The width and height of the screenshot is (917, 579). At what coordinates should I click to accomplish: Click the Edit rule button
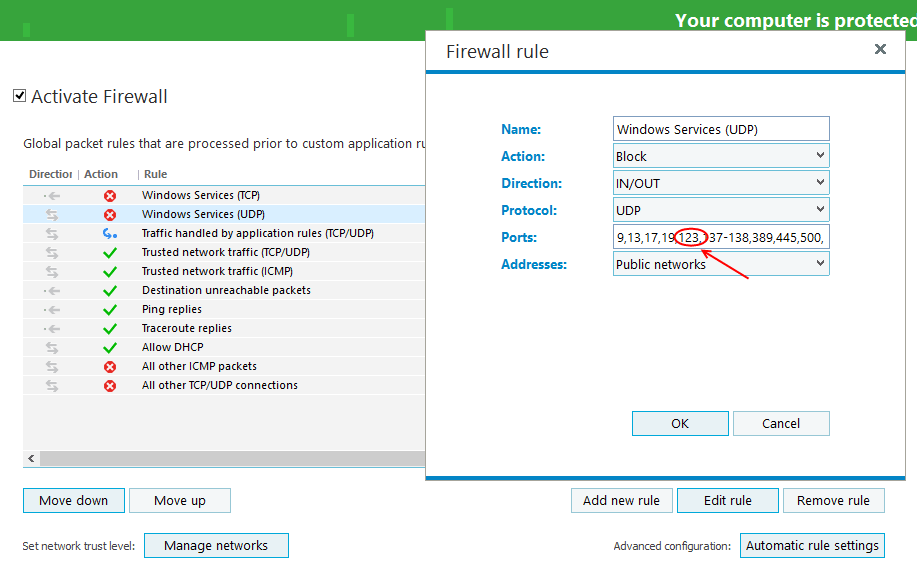click(x=727, y=500)
